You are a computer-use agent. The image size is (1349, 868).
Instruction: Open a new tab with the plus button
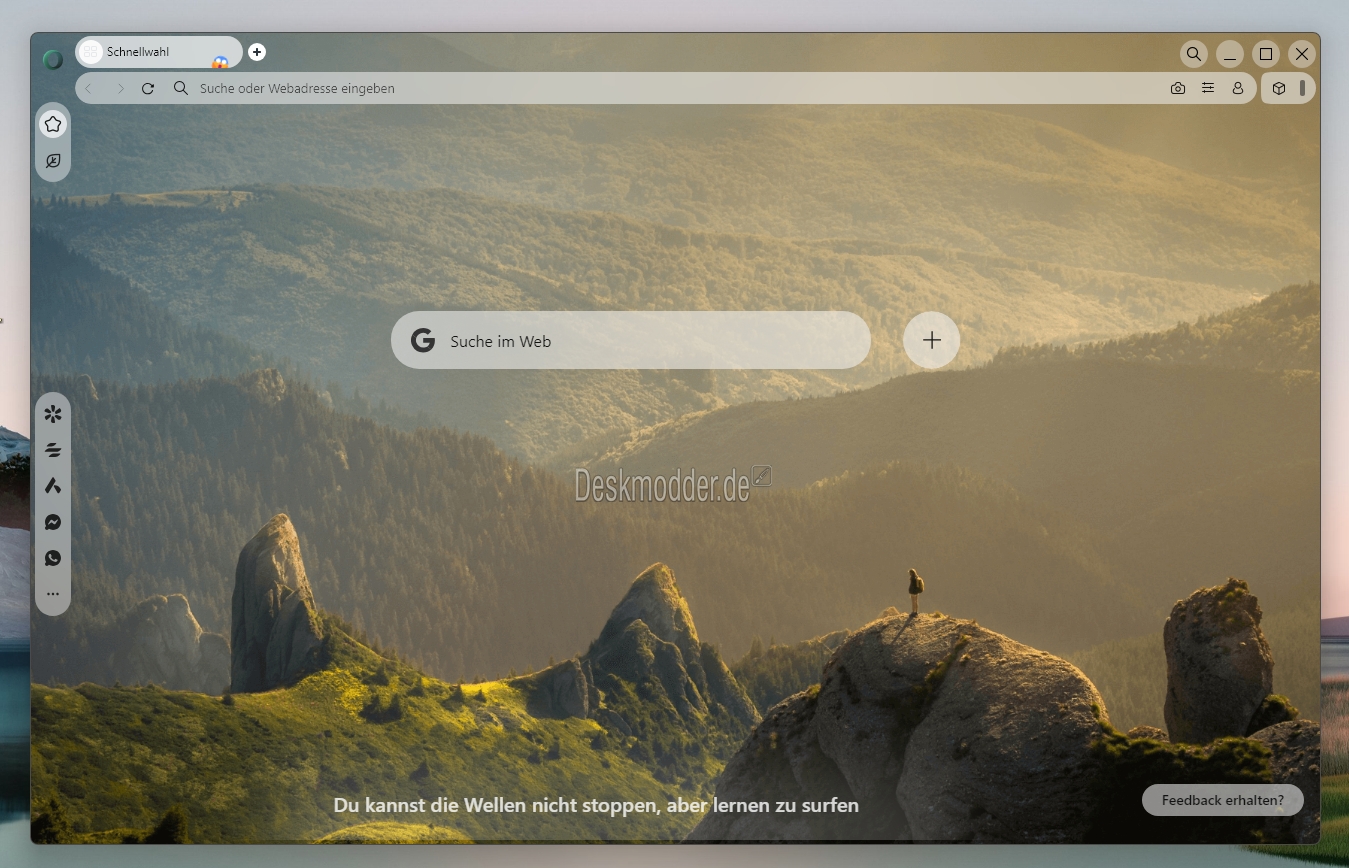pyautogui.click(x=257, y=52)
